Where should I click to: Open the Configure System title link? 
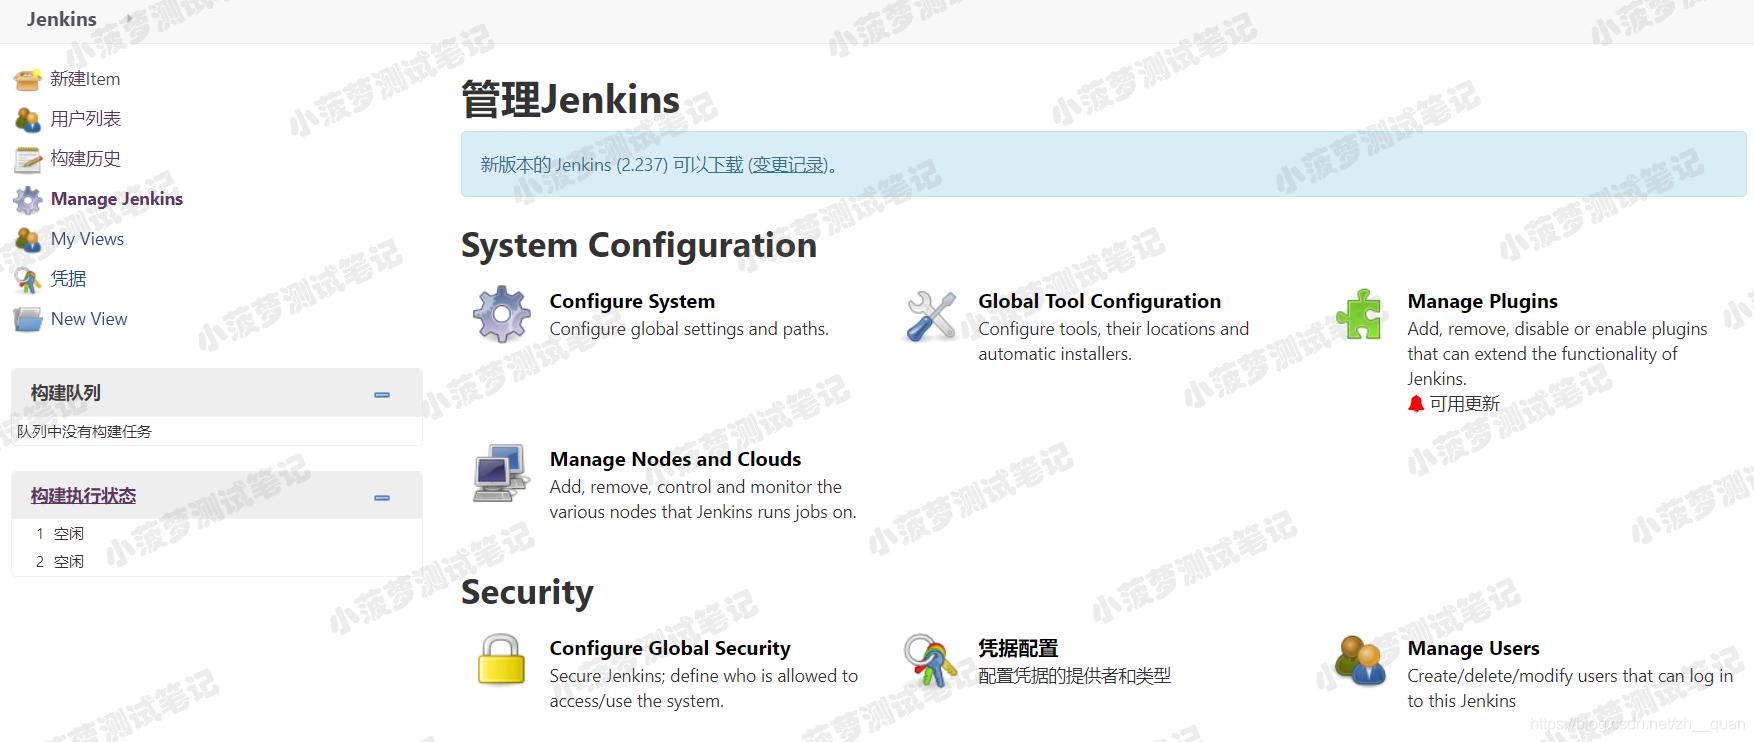click(632, 301)
